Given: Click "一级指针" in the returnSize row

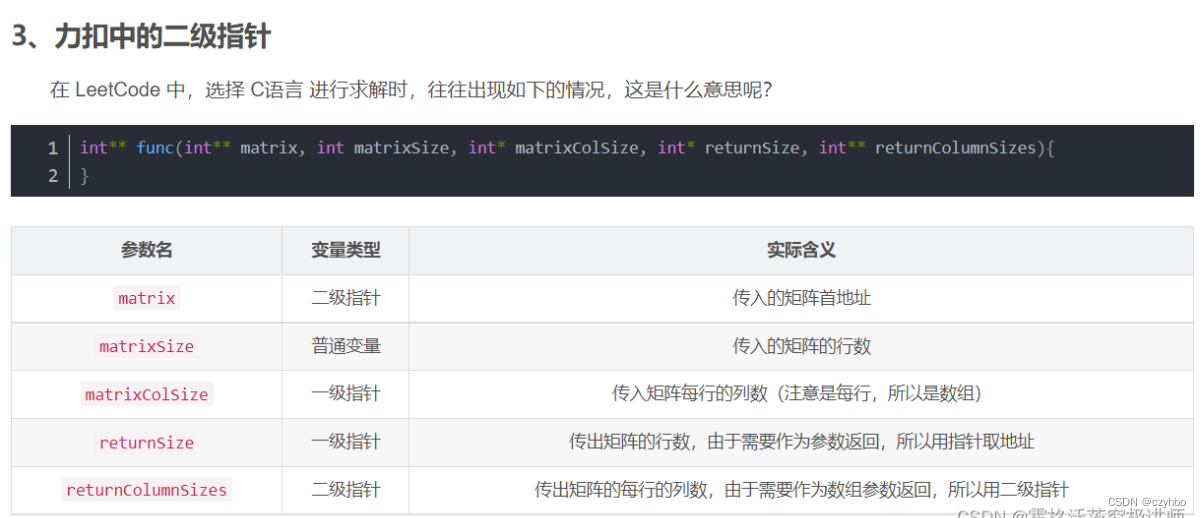Looking at the screenshot, I should 346,442.
